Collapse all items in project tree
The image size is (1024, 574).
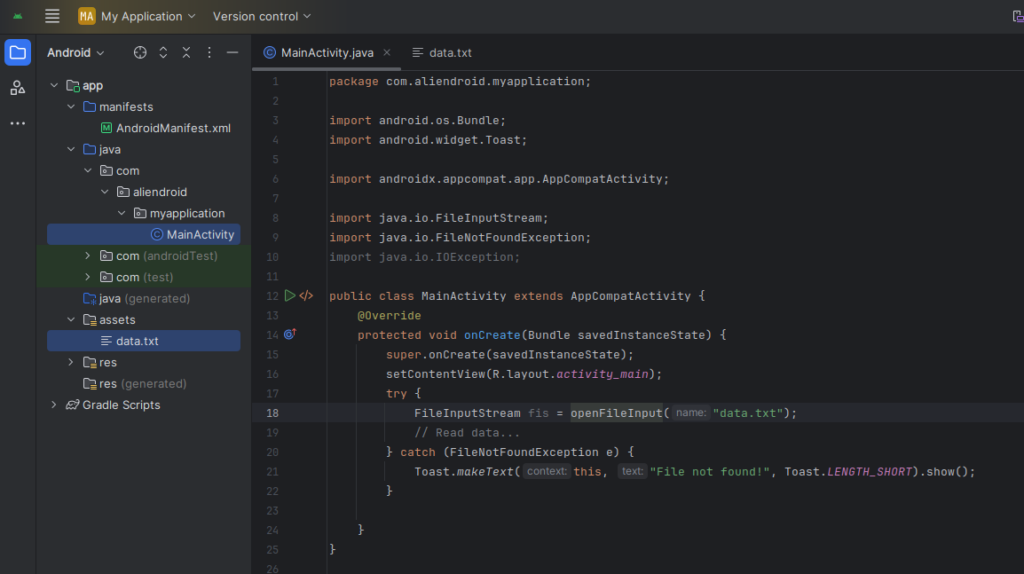[186, 53]
